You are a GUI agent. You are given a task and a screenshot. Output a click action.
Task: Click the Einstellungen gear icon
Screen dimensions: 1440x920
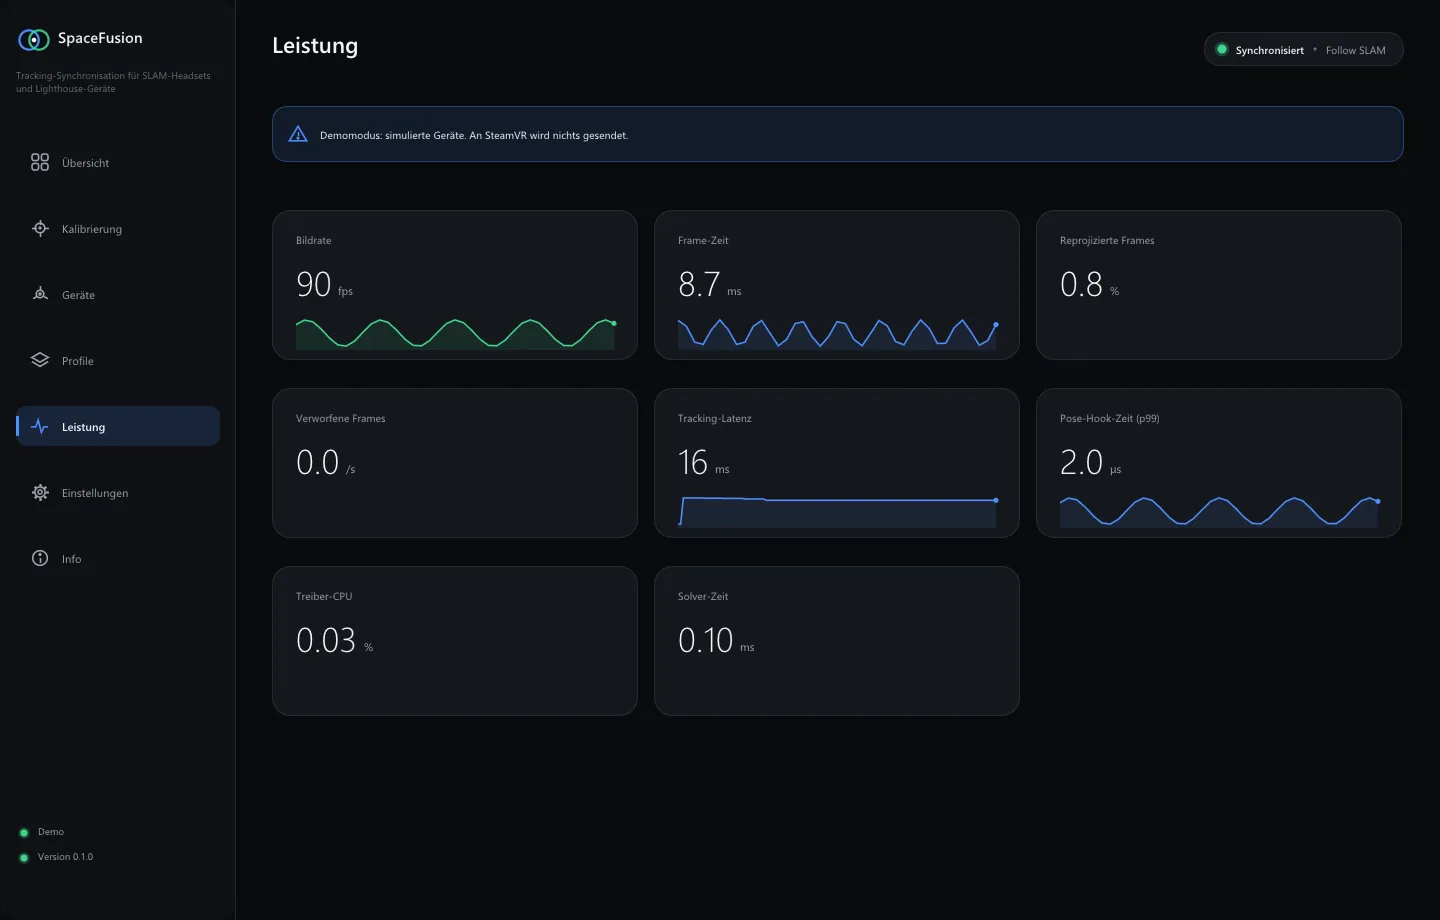40,492
